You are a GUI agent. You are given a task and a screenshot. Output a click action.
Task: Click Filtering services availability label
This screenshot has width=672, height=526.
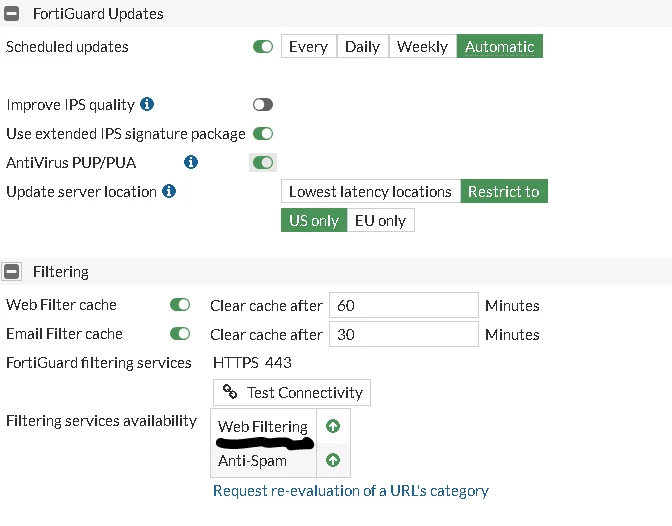coord(102,421)
